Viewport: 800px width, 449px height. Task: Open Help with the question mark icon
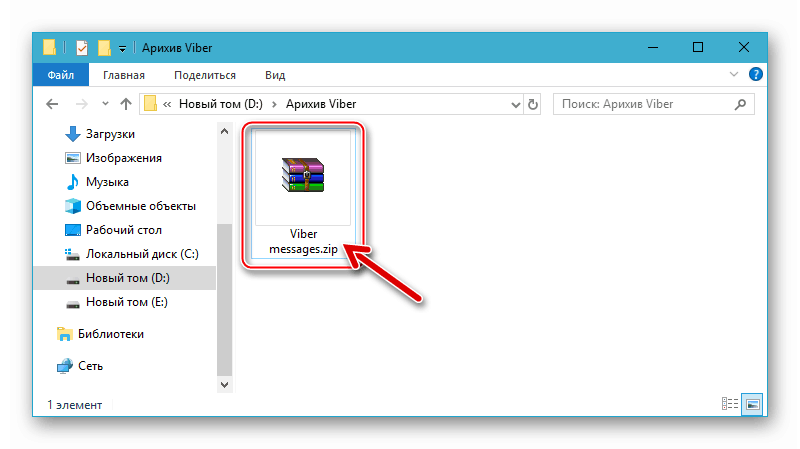(756, 74)
